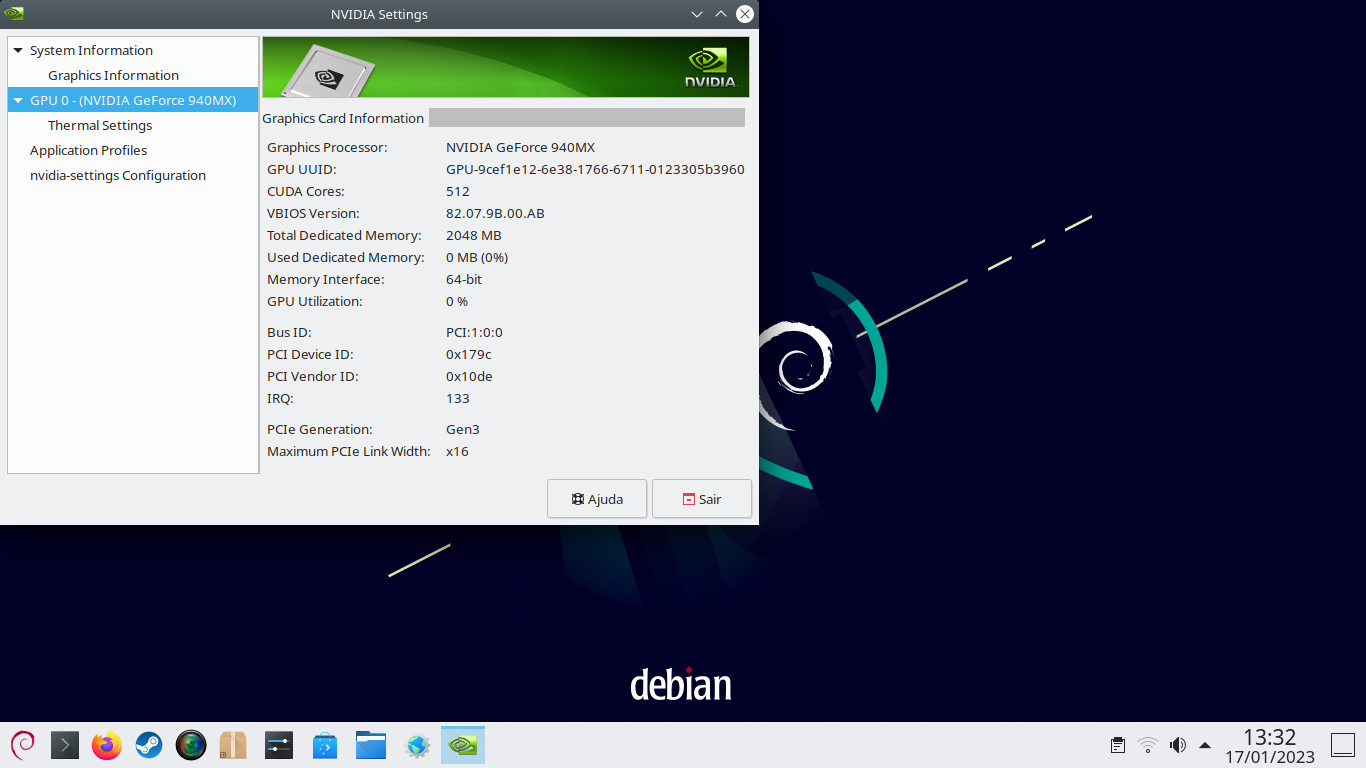Image resolution: width=1366 pixels, height=768 pixels.
Task: Click the "VBIOS Version:" label
Action: coord(313,213)
